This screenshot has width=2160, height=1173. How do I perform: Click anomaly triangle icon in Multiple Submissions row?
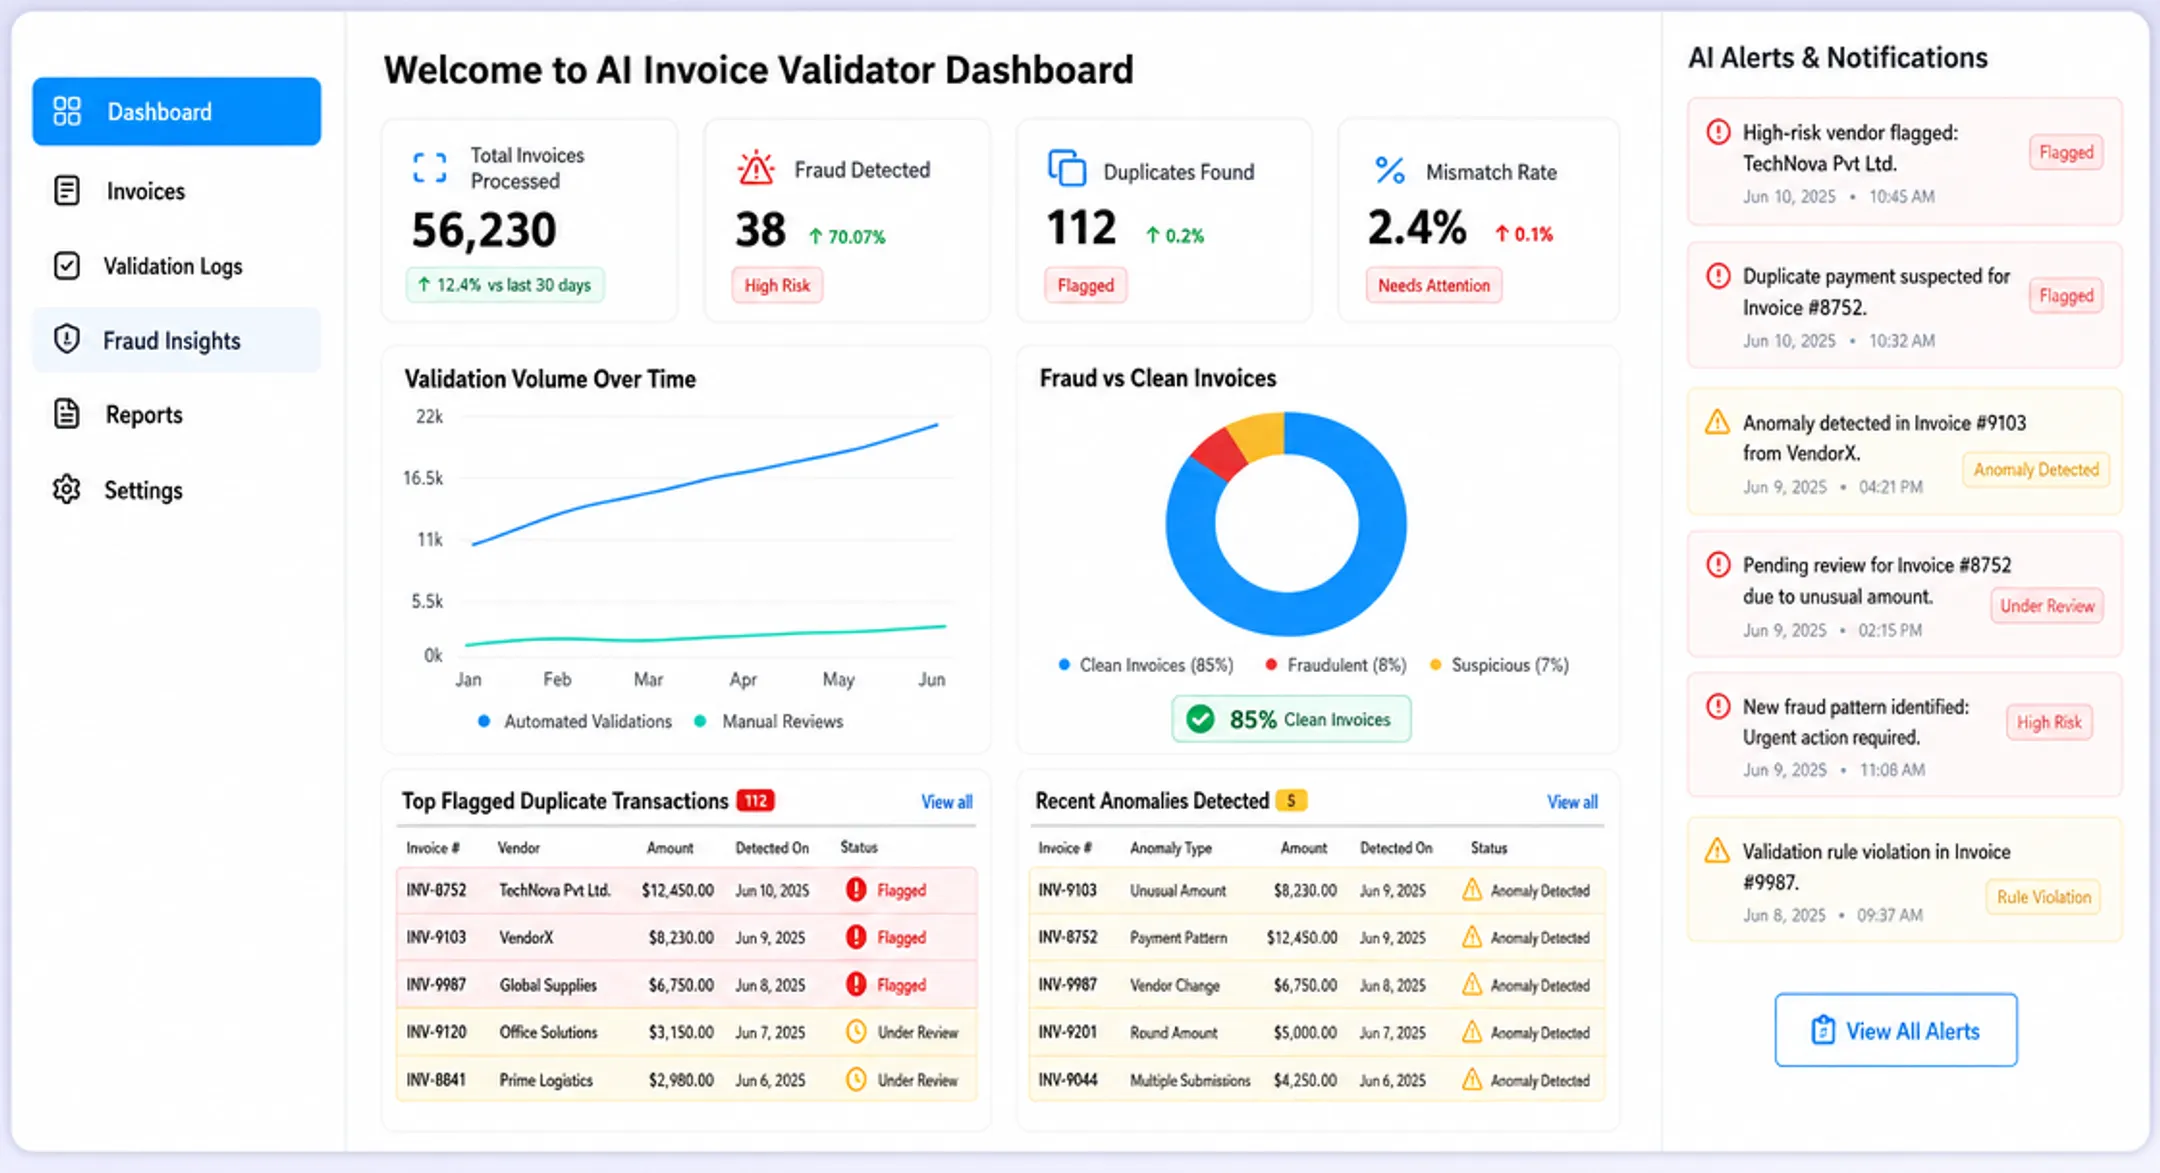click(x=1472, y=1079)
